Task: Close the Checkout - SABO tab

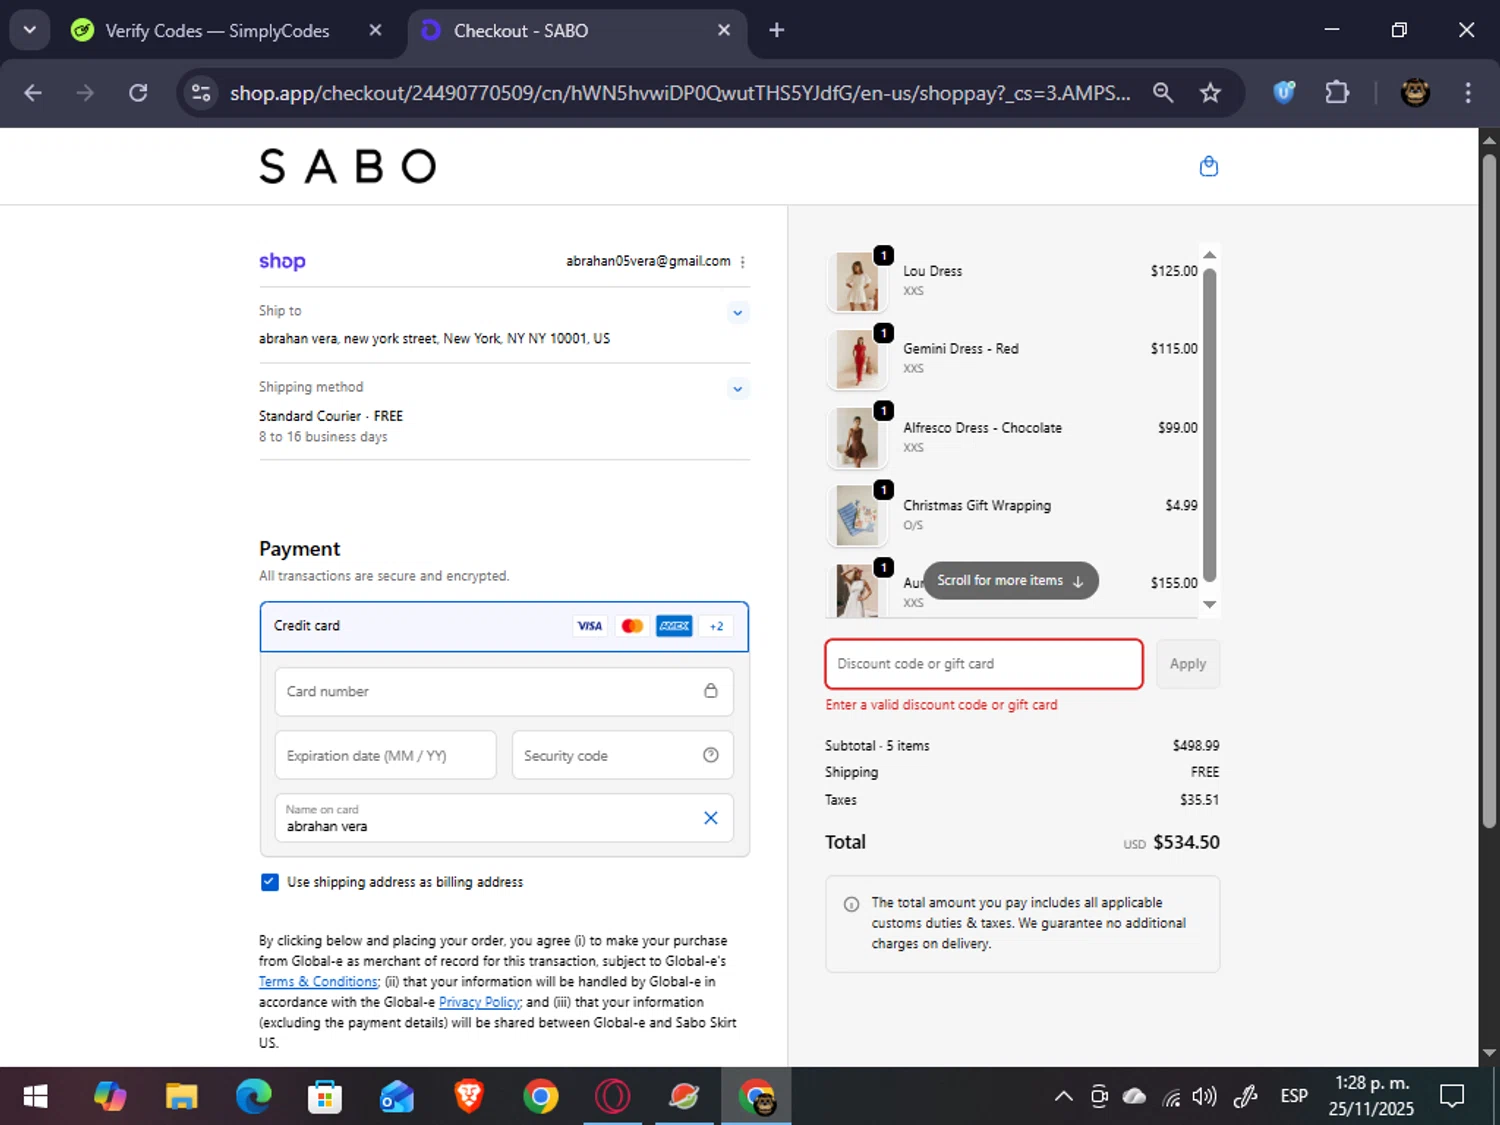Action: pyautogui.click(x=724, y=30)
